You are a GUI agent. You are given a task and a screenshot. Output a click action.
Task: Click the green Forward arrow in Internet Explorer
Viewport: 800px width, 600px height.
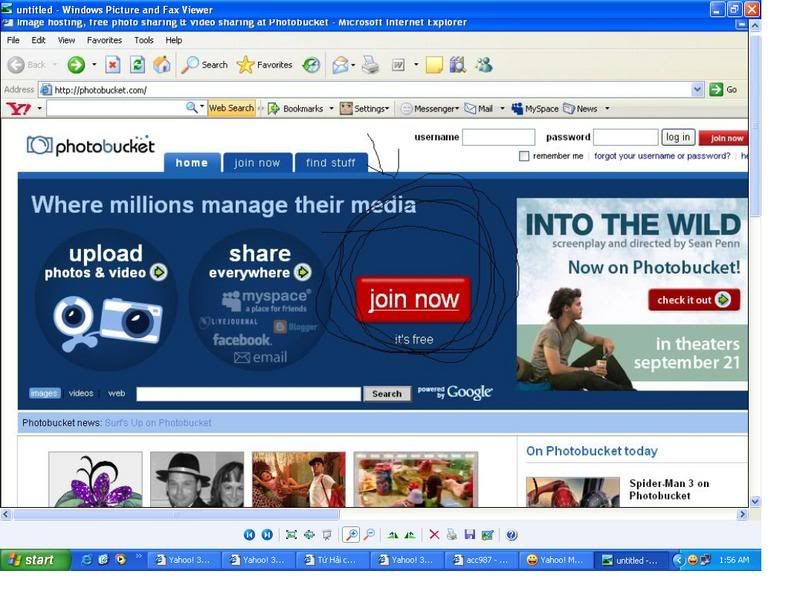[76, 65]
